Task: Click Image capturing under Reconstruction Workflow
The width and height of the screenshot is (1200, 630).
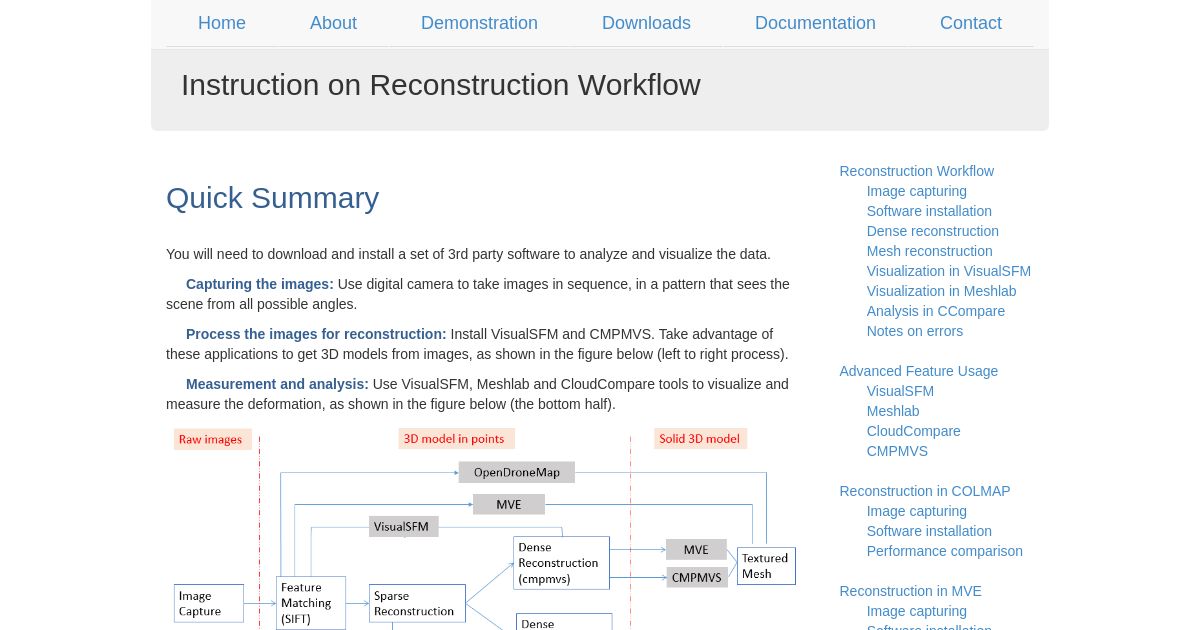Action: click(917, 191)
